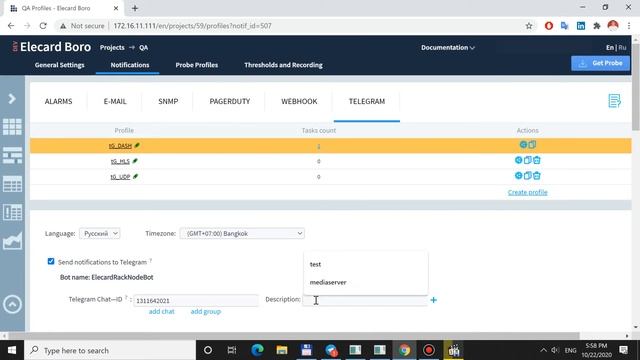Click the browser address bar URL
The width and height of the screenshot is (640, 360).
click(x=192, y=26)
